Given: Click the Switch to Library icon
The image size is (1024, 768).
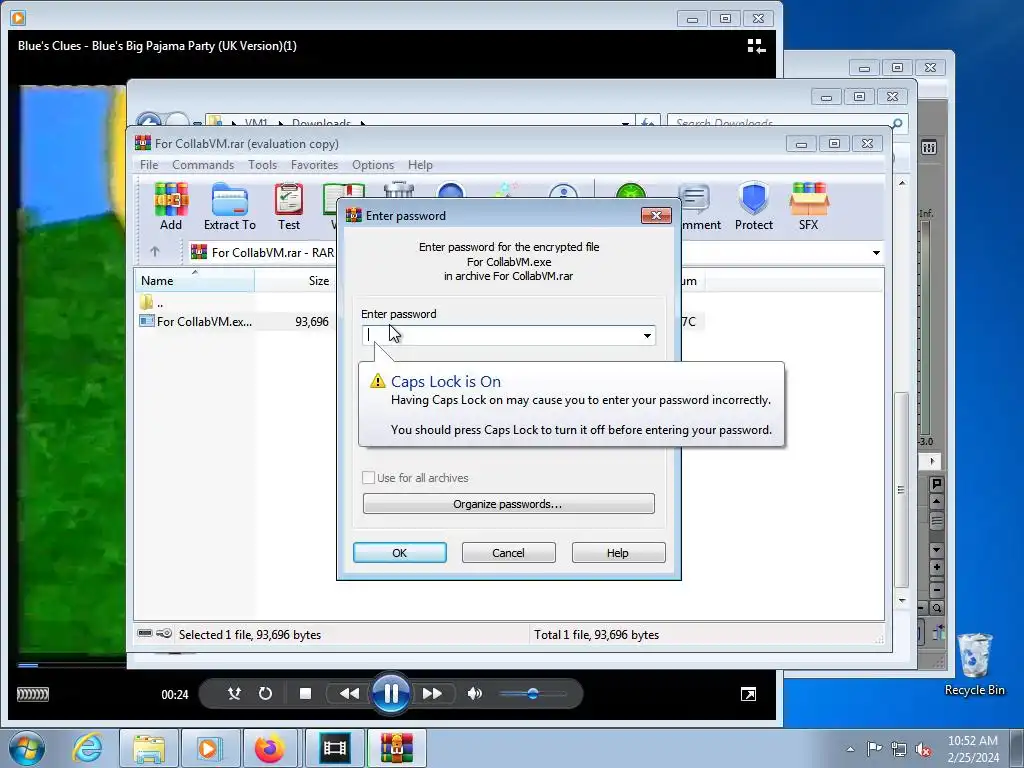Looking at the screenshot, I should [x=756, y=46].
